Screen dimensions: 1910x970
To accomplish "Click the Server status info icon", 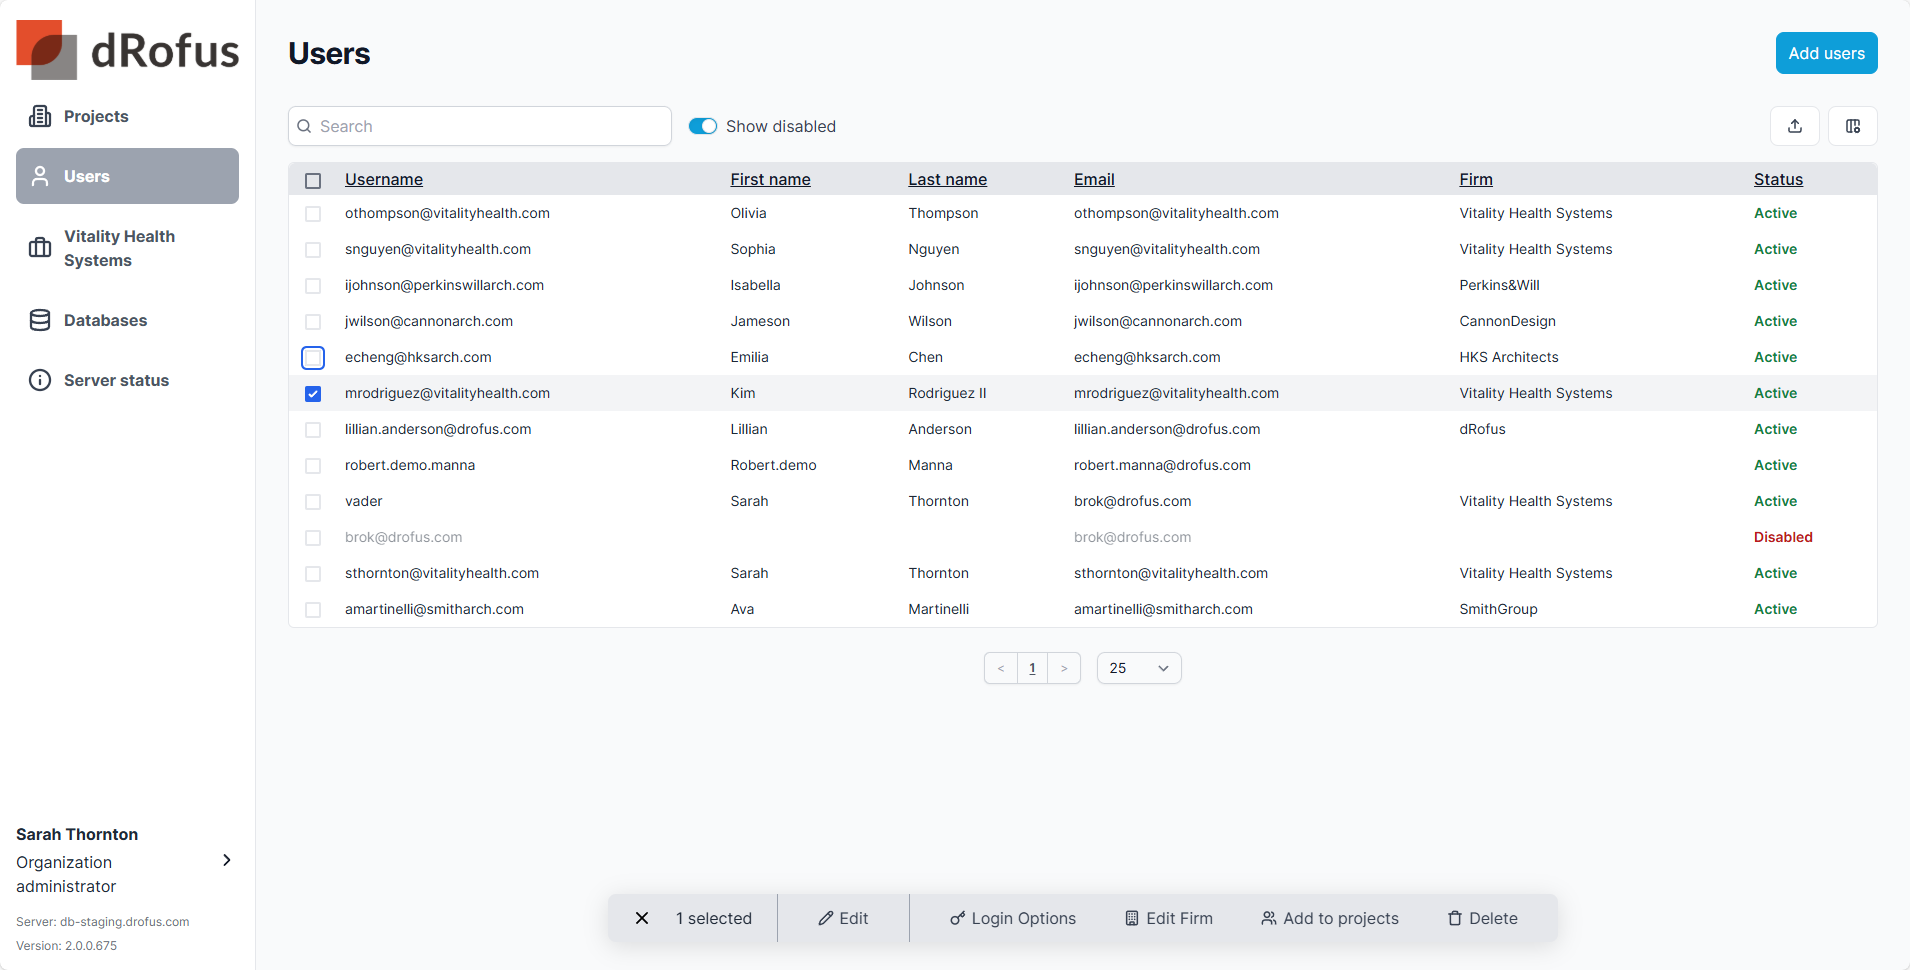I will [x=40, y=380].
